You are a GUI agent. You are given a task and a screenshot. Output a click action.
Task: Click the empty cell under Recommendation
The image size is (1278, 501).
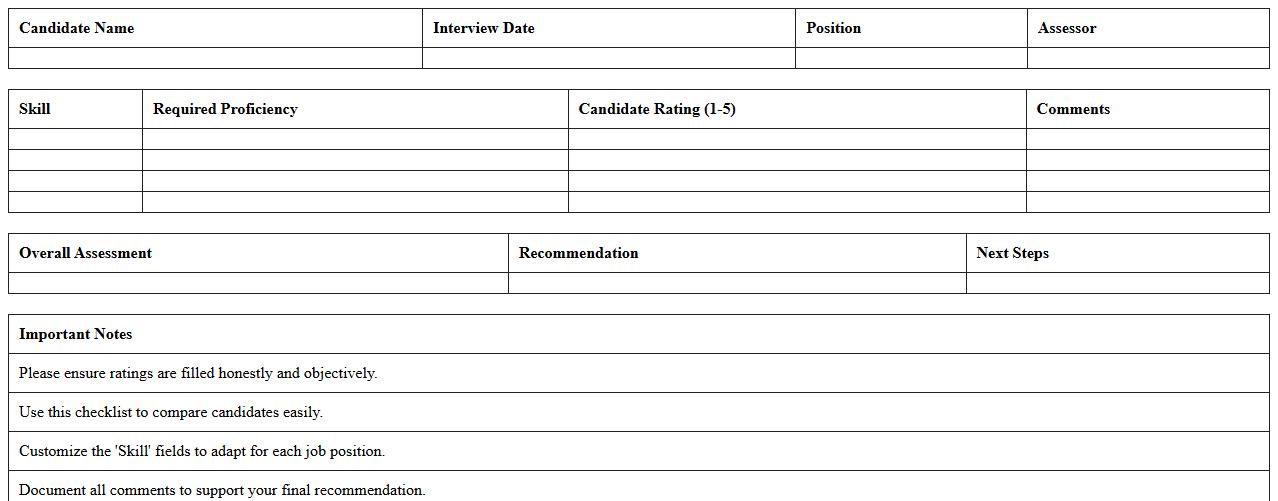737,283
